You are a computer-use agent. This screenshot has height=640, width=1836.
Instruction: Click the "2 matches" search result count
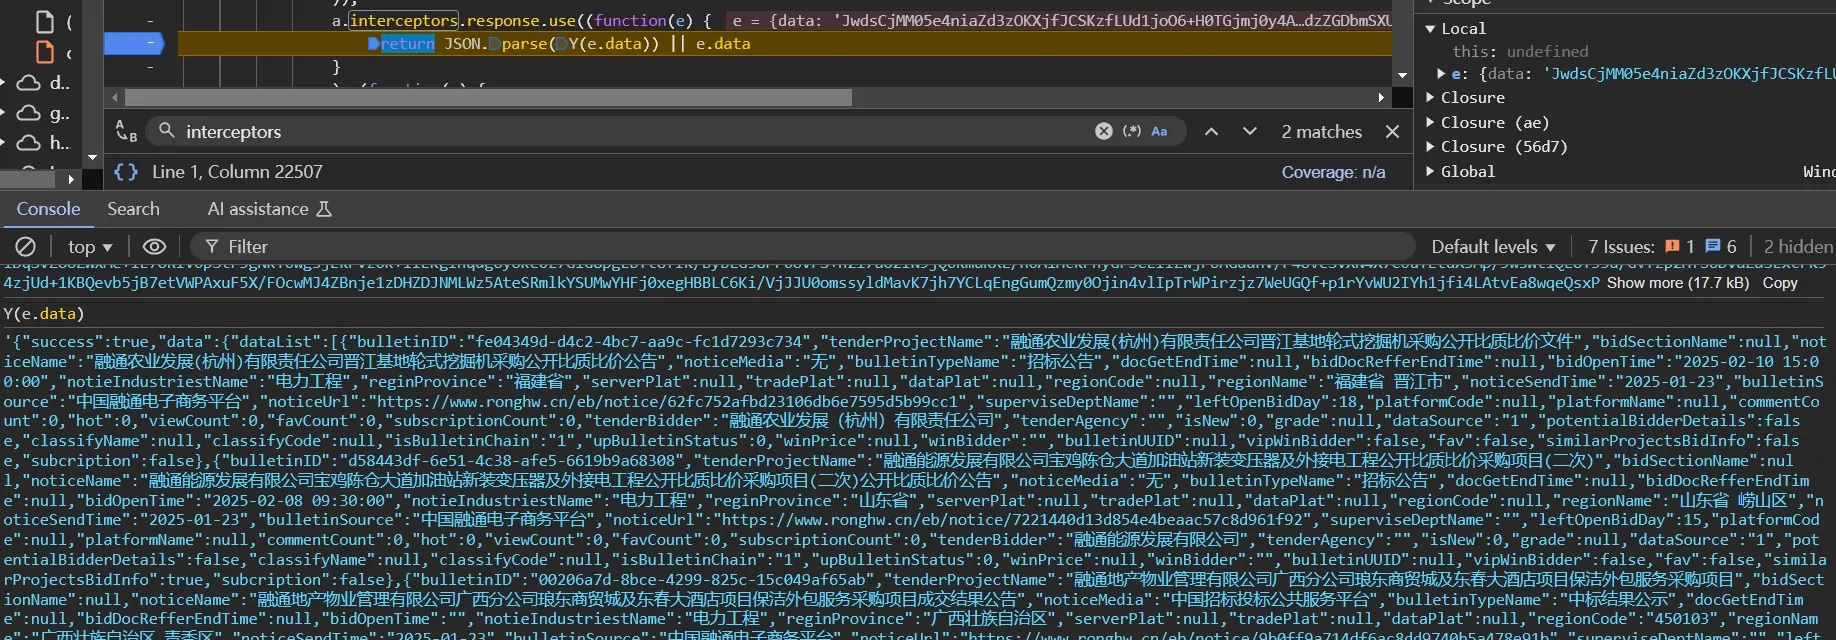coord(1322,131)
